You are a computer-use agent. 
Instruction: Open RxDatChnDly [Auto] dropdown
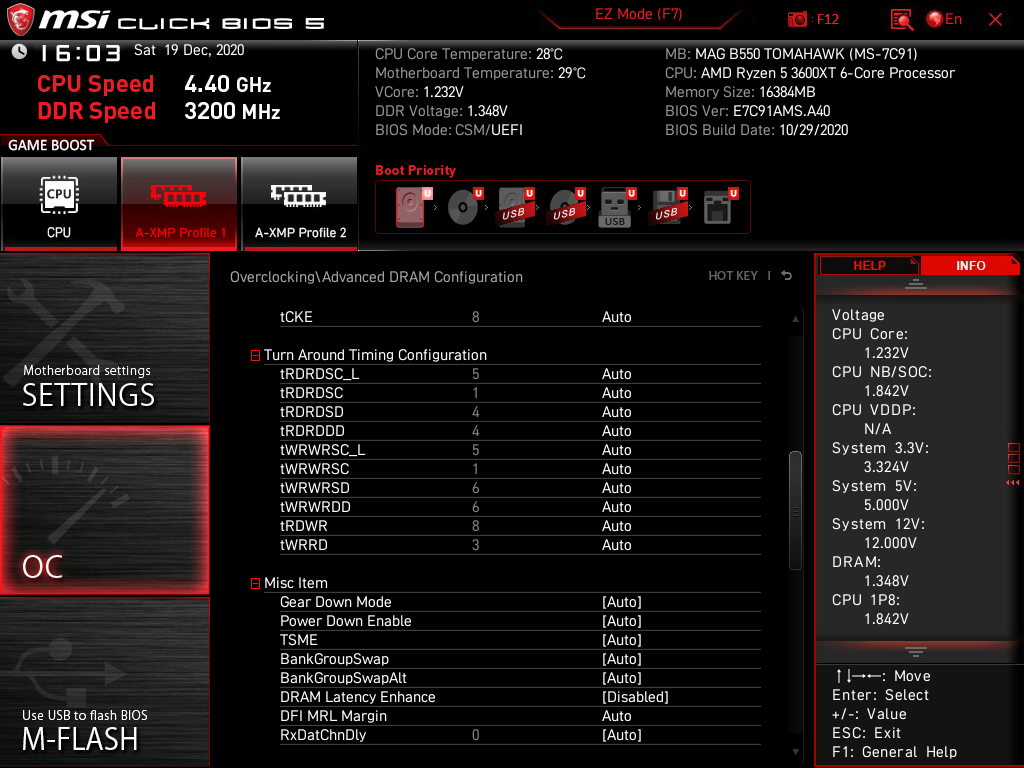tap(622, 735)
